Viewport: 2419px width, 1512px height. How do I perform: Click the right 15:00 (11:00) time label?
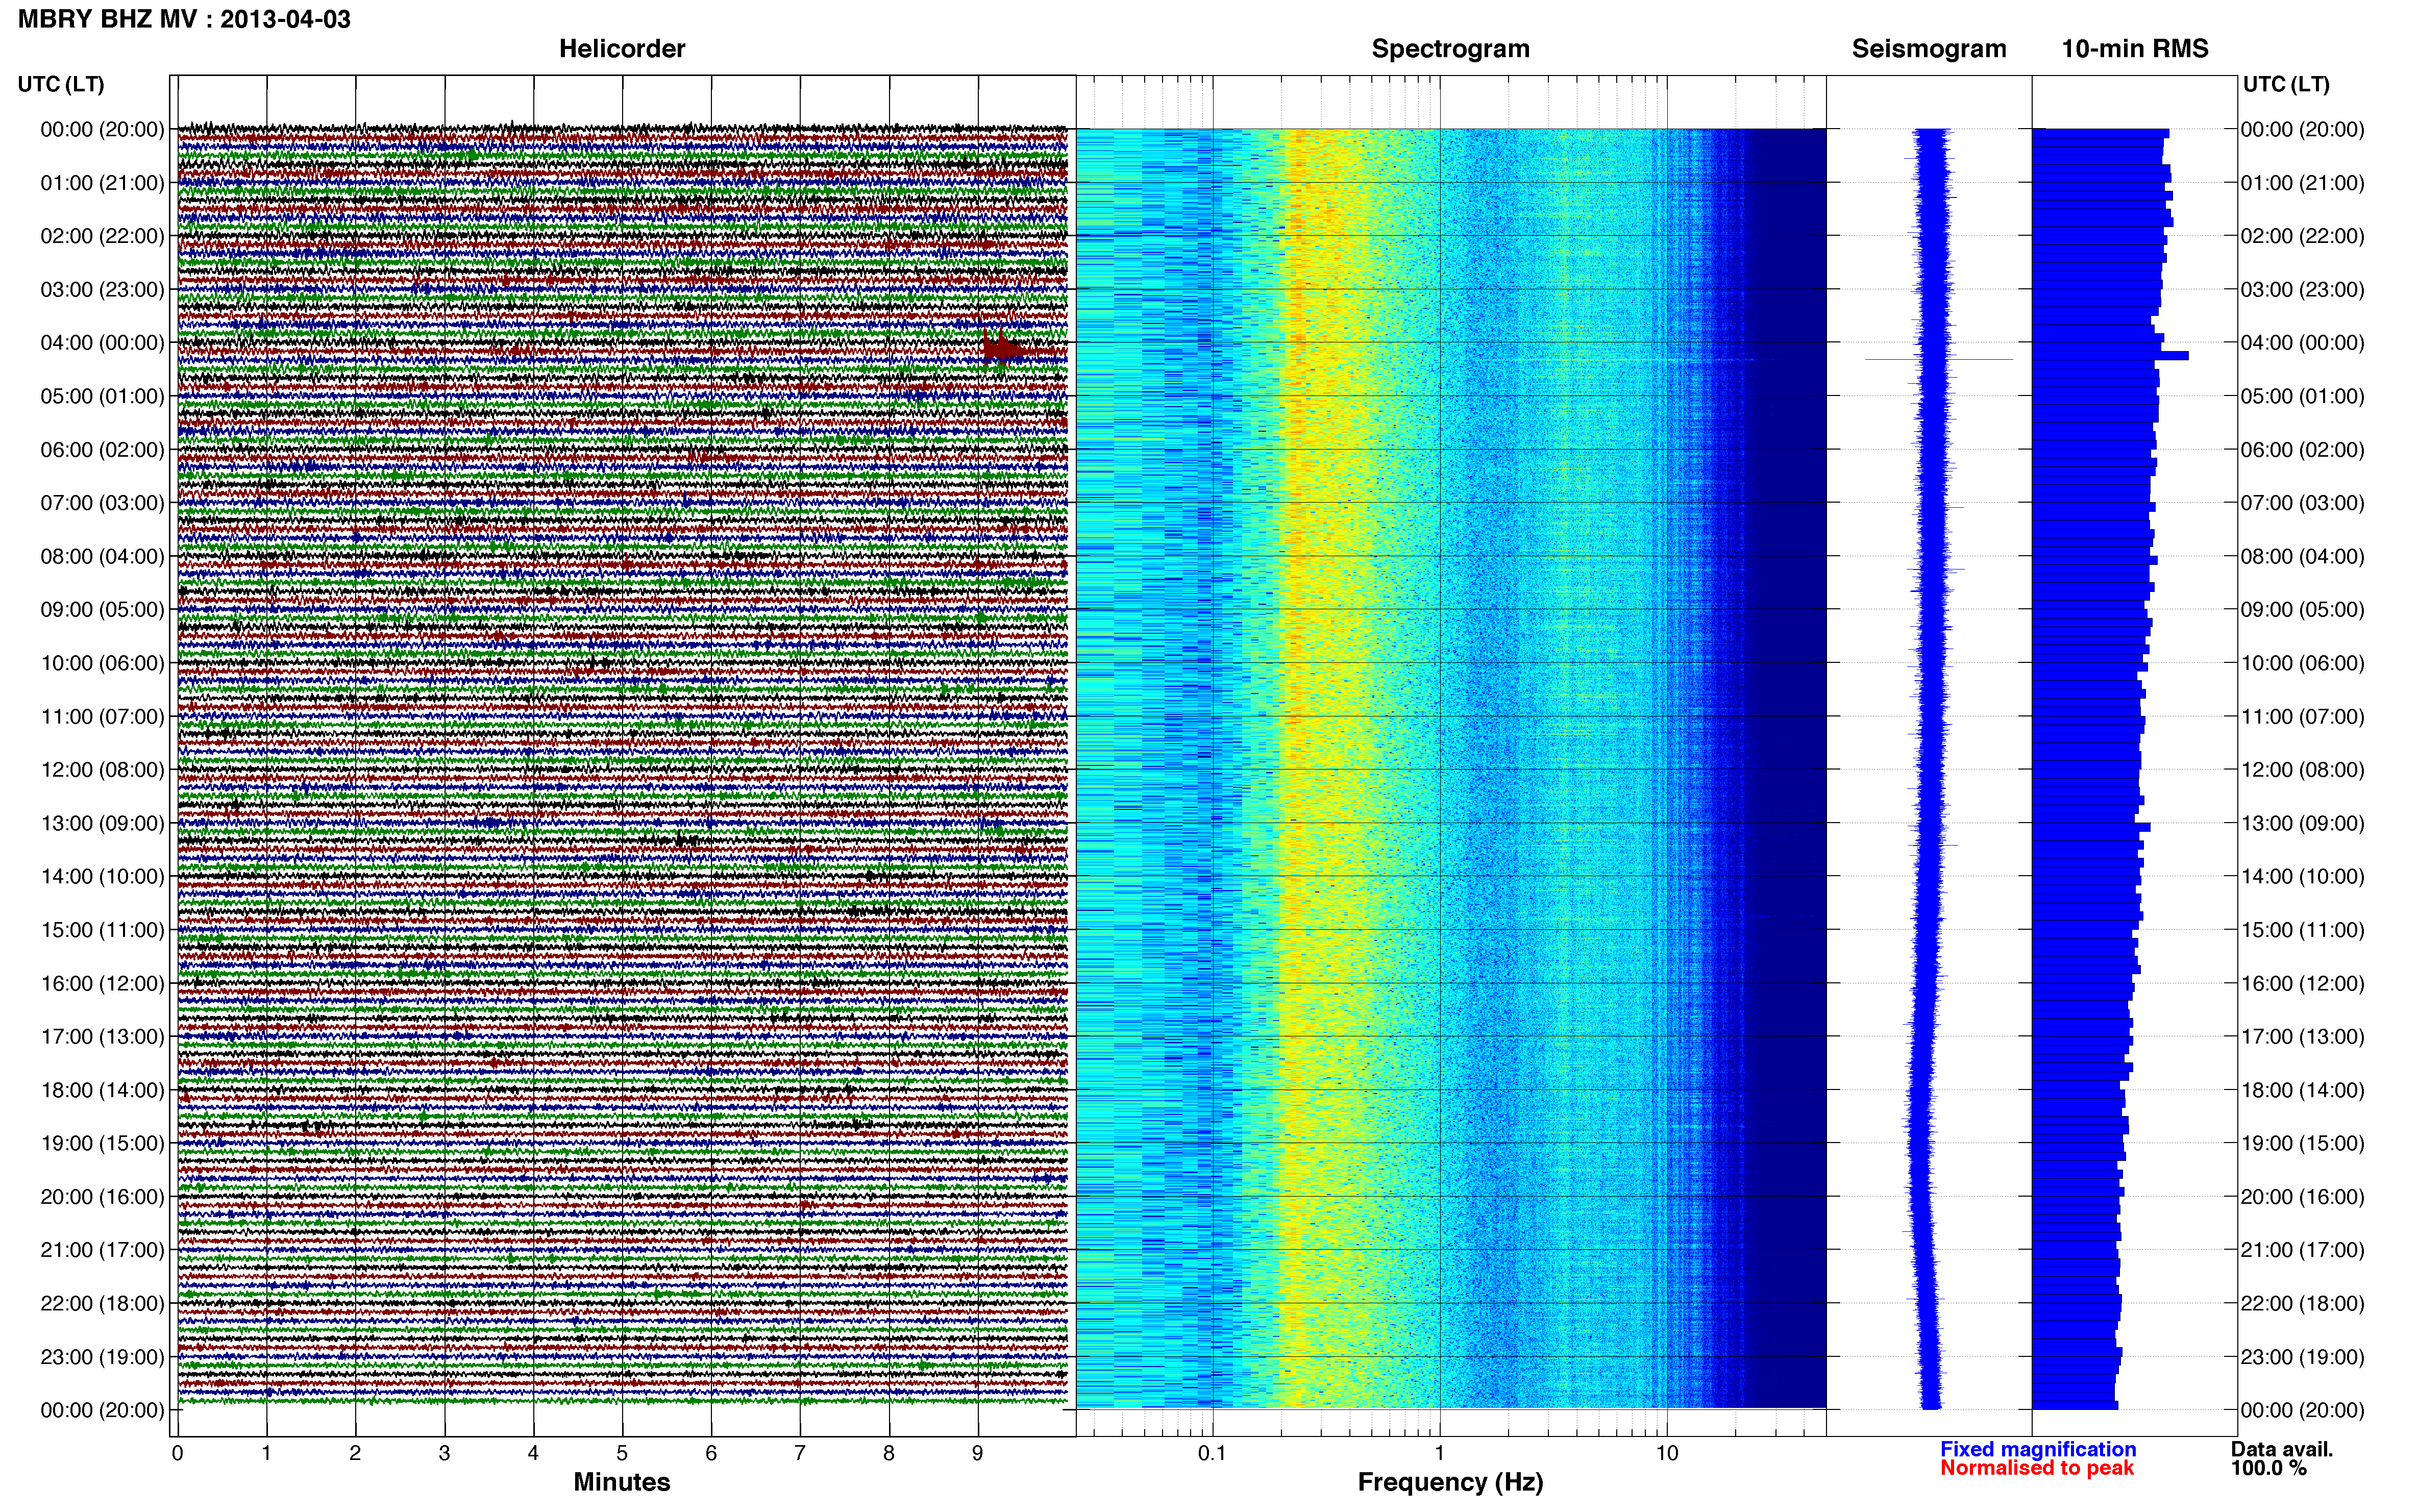pyautogui.click(x=2303, y=930)
